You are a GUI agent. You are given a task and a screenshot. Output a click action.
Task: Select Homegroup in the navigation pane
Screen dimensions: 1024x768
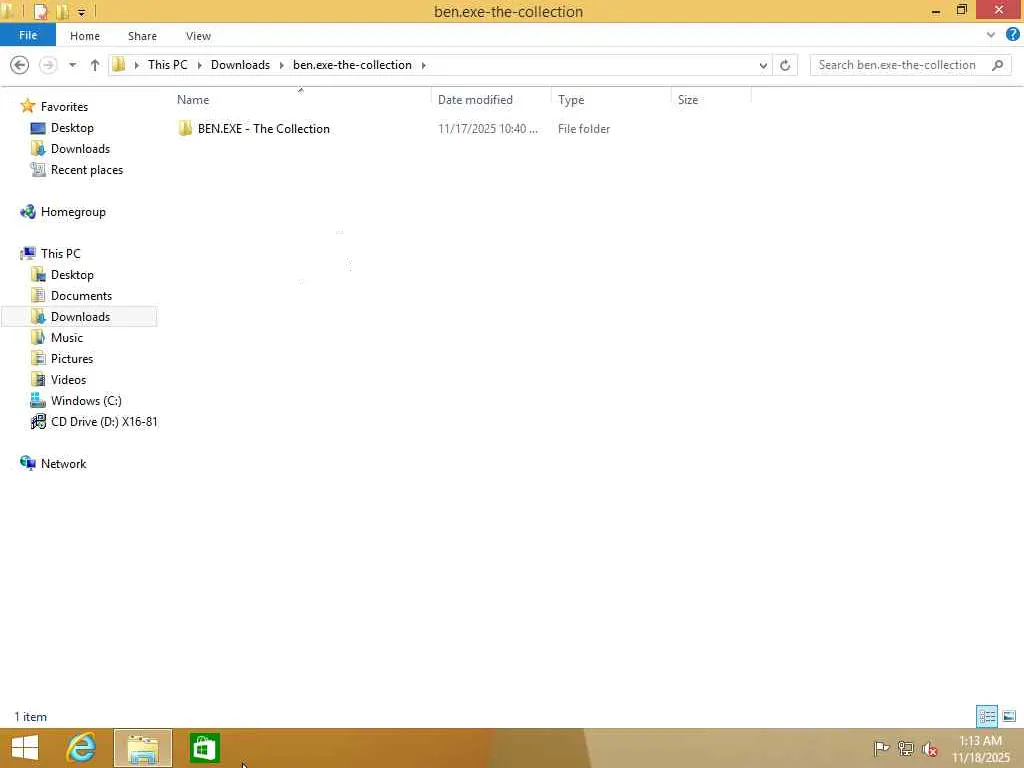point(73,212)
